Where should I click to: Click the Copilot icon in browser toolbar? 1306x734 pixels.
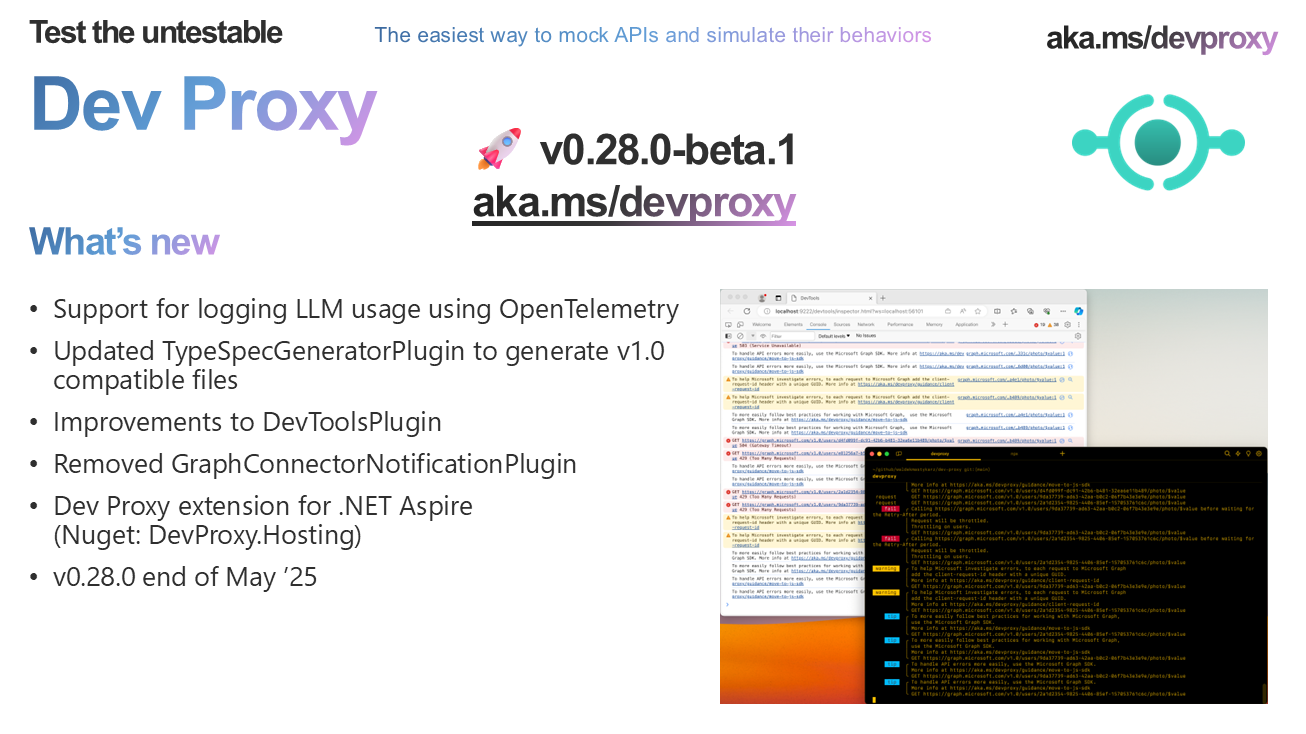1078,311
